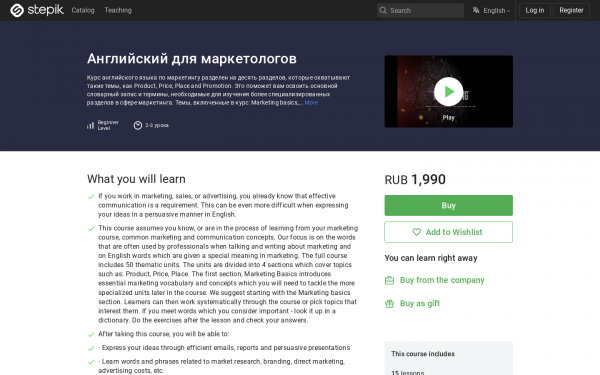Click the Log in button
The width and height of the screenshot is (600, 375).
click(x=535, y=10)
